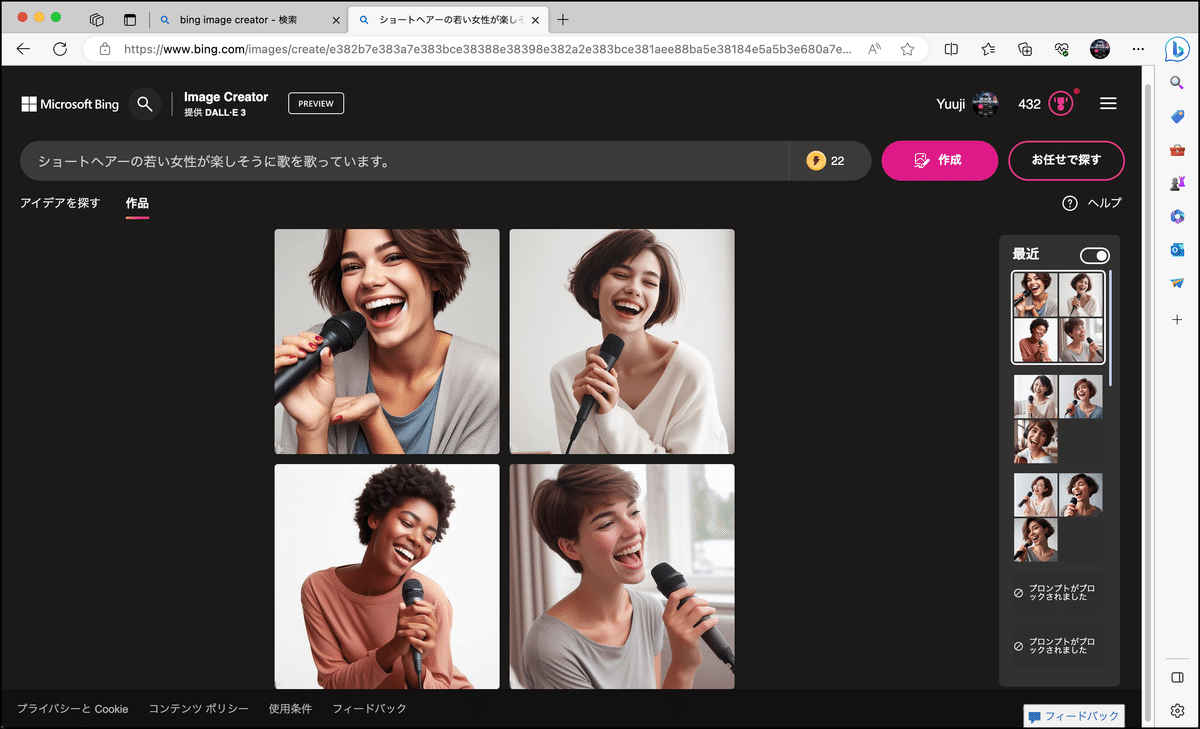Viewport: 1200px width, 729px height.
Task: Click the boost coin count 22
Action: (x=826, y=160)
